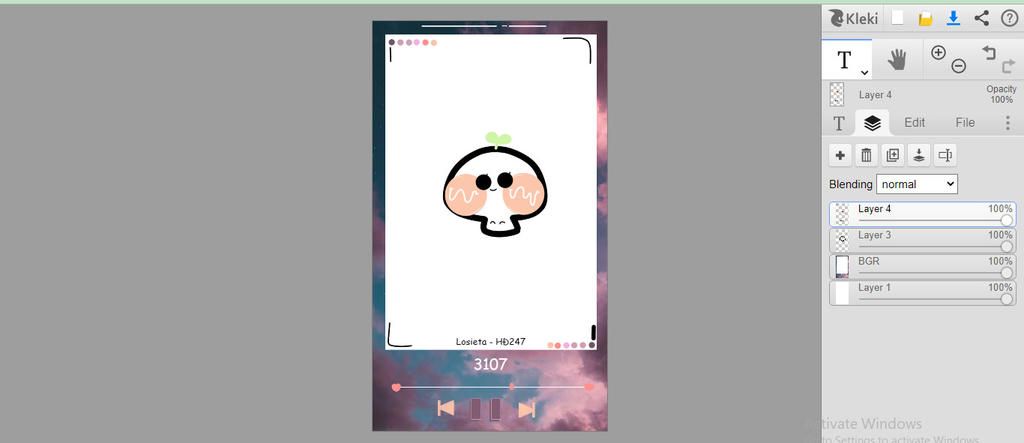Undo the last action
The image size is (1024, 443).
[x=989, y=52]
